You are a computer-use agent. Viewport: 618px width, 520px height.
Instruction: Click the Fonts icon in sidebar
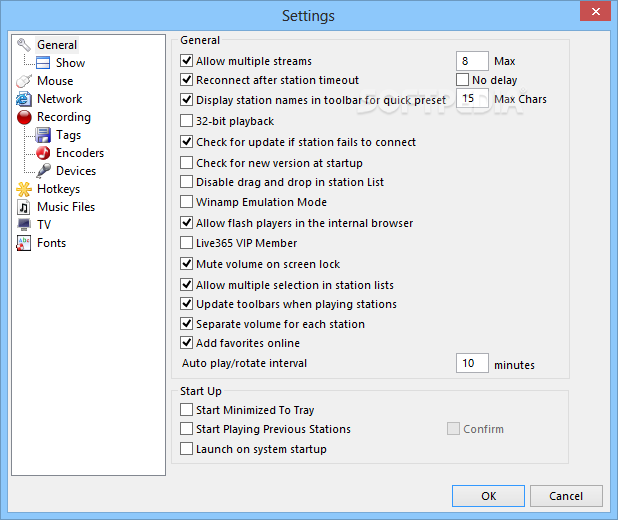coord(24,243)
